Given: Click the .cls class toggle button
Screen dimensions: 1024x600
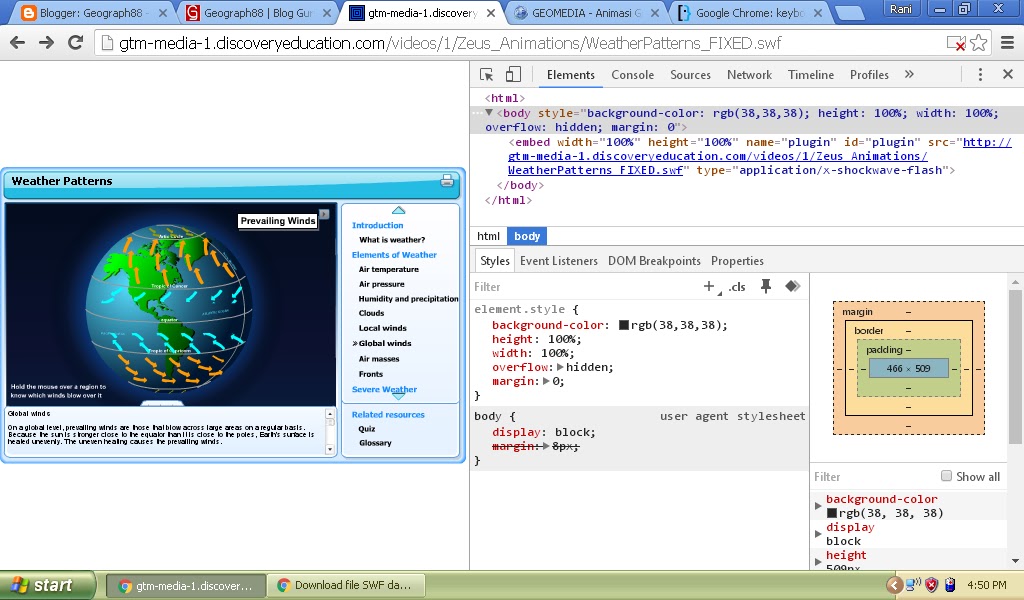Looking at the screenshot, I should [x=737, y=287].
